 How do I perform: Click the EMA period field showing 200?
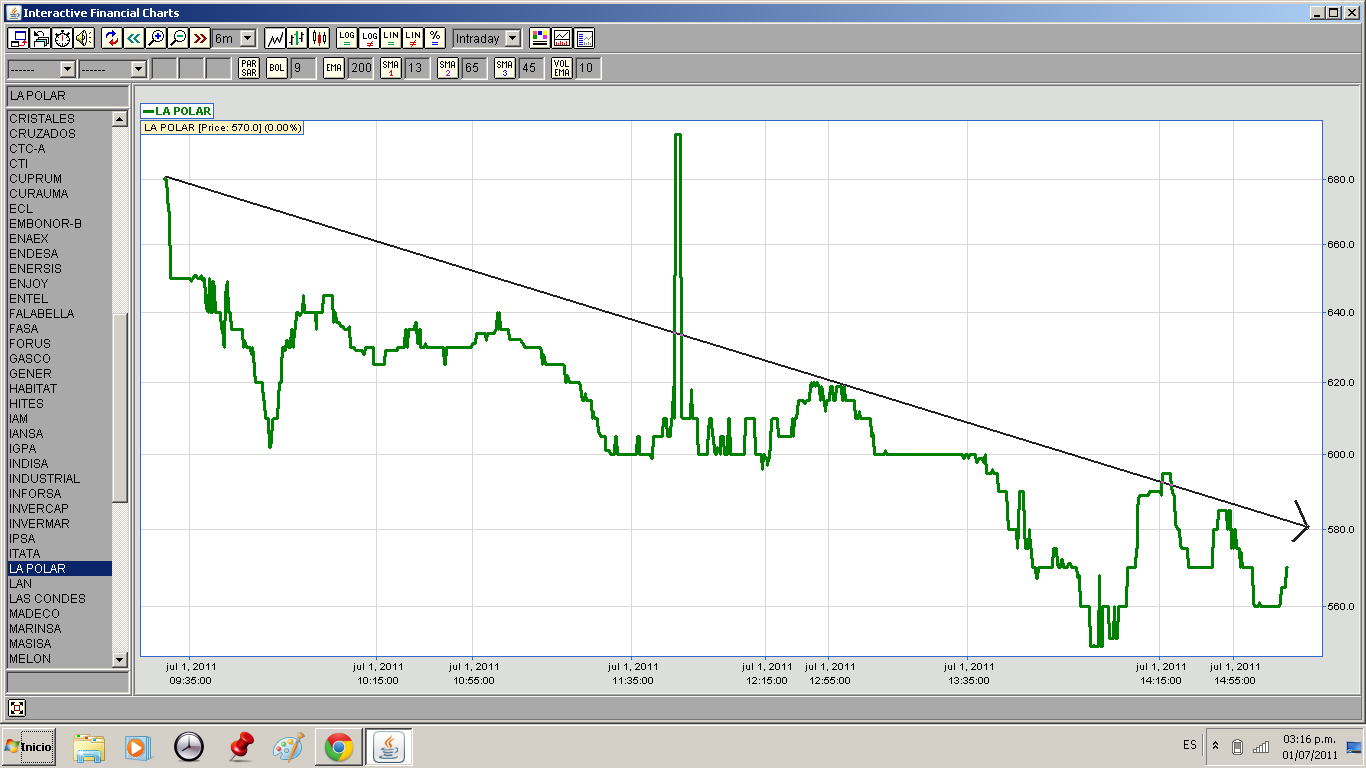pyautogui.click(x=360, y=68)
